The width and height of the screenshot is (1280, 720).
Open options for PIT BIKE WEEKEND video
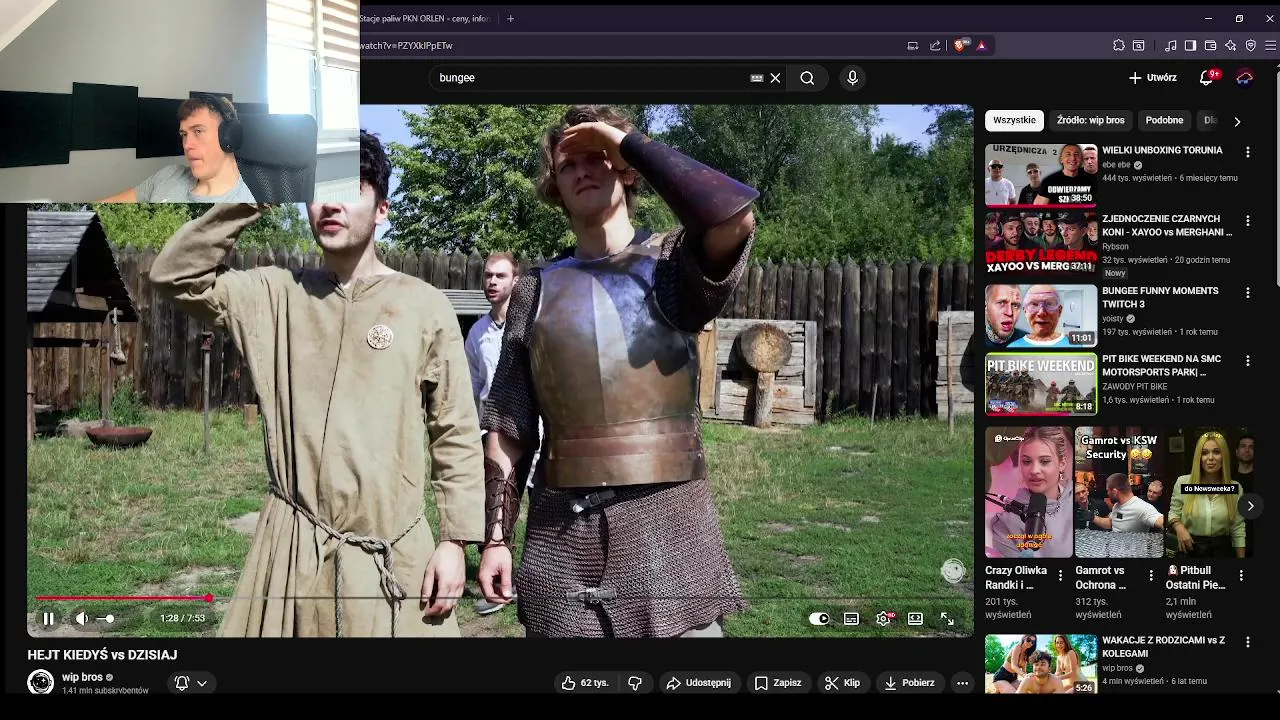point(1247,360)
